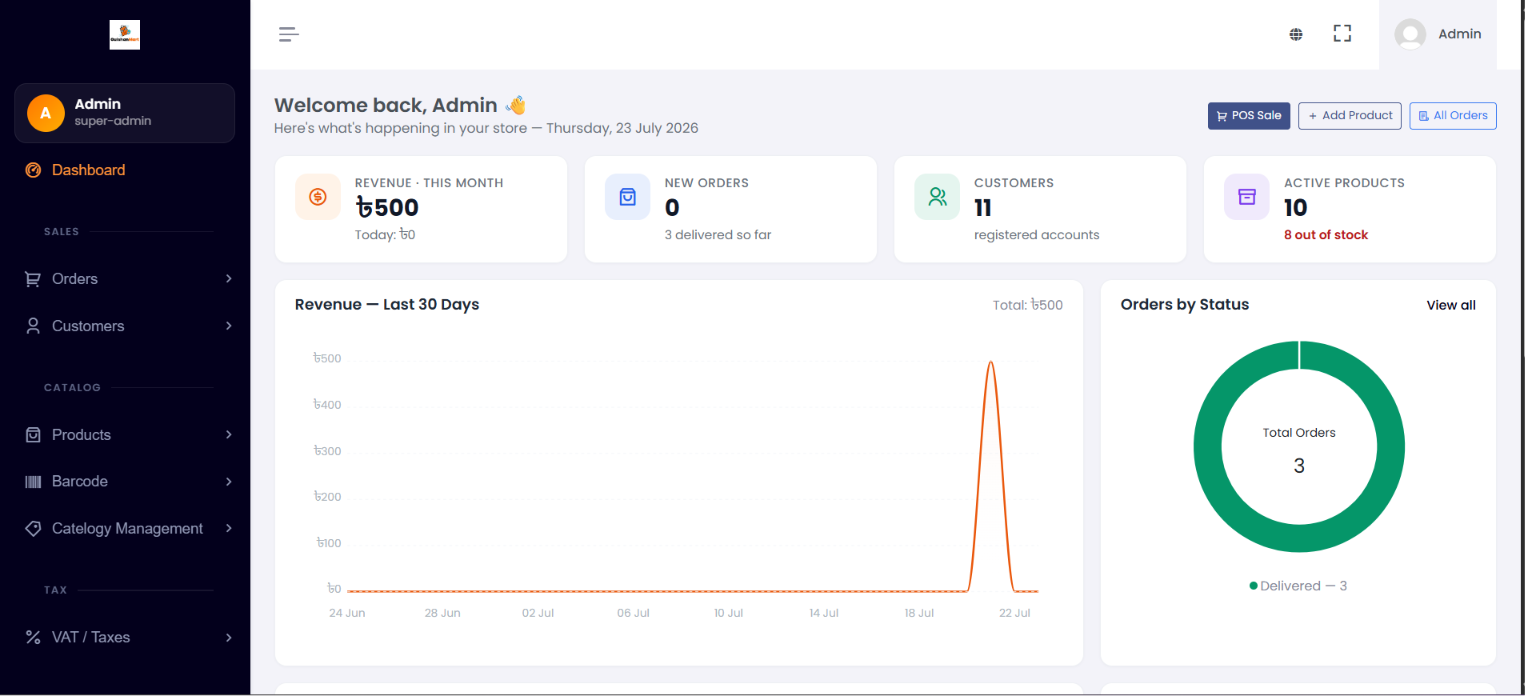1525x696 pixels.
Task: Click the Active Products archive box icon
Action: pyautogui.click(x=1247, y=197)
